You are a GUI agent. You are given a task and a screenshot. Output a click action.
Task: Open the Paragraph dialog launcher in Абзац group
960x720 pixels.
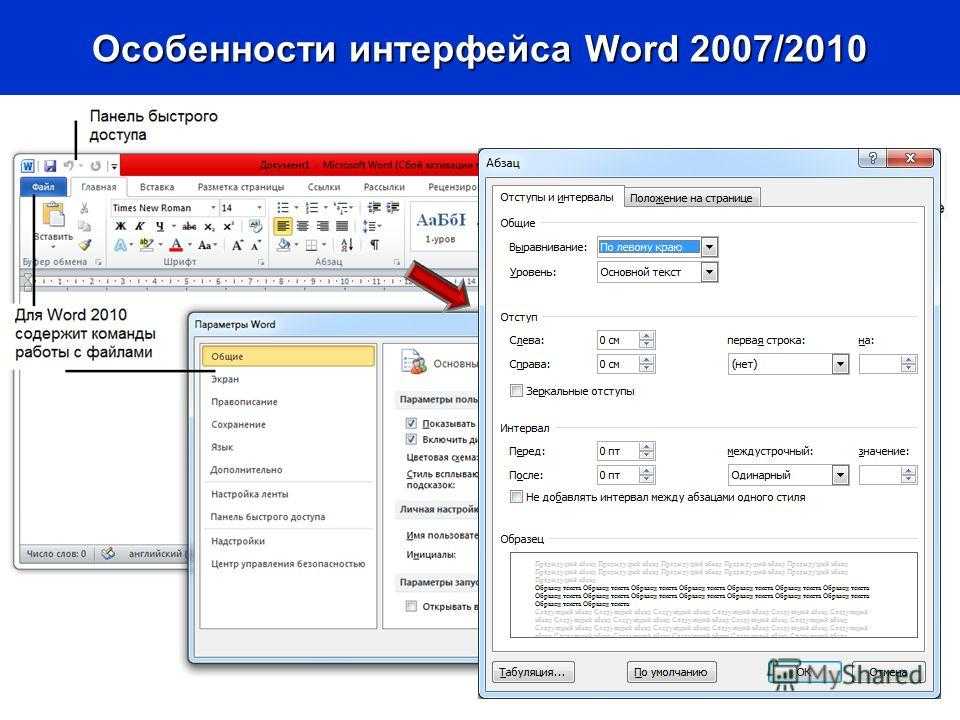[x=397, y=262]
